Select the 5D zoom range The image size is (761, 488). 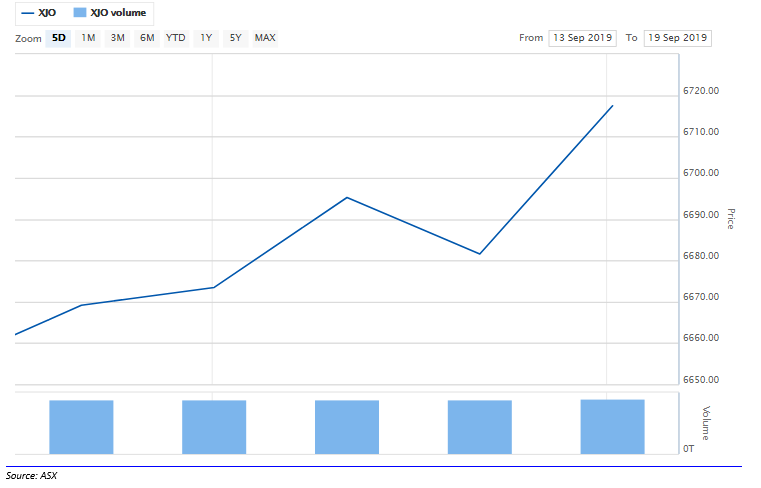59,38
